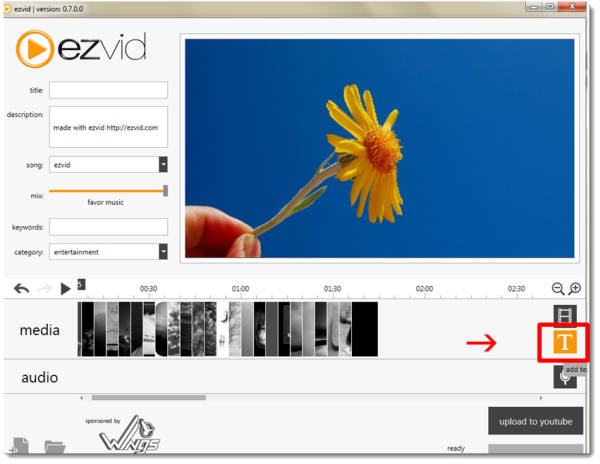600x464 pixels.
Task: Click the redo arrow above the timeline
Action: (x=44, y=288)
